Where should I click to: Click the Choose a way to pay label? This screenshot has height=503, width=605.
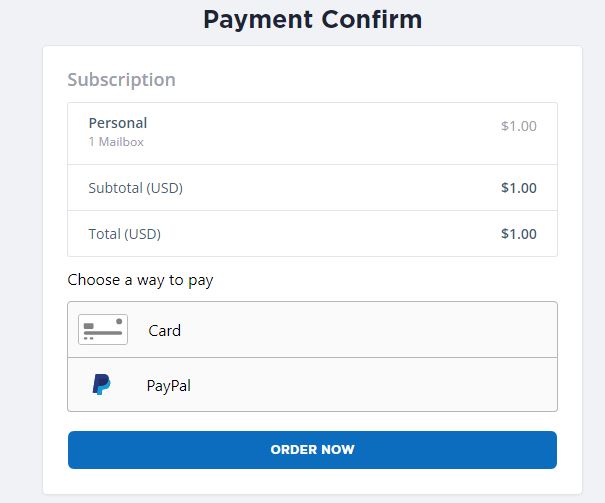[x=140, y=280]
